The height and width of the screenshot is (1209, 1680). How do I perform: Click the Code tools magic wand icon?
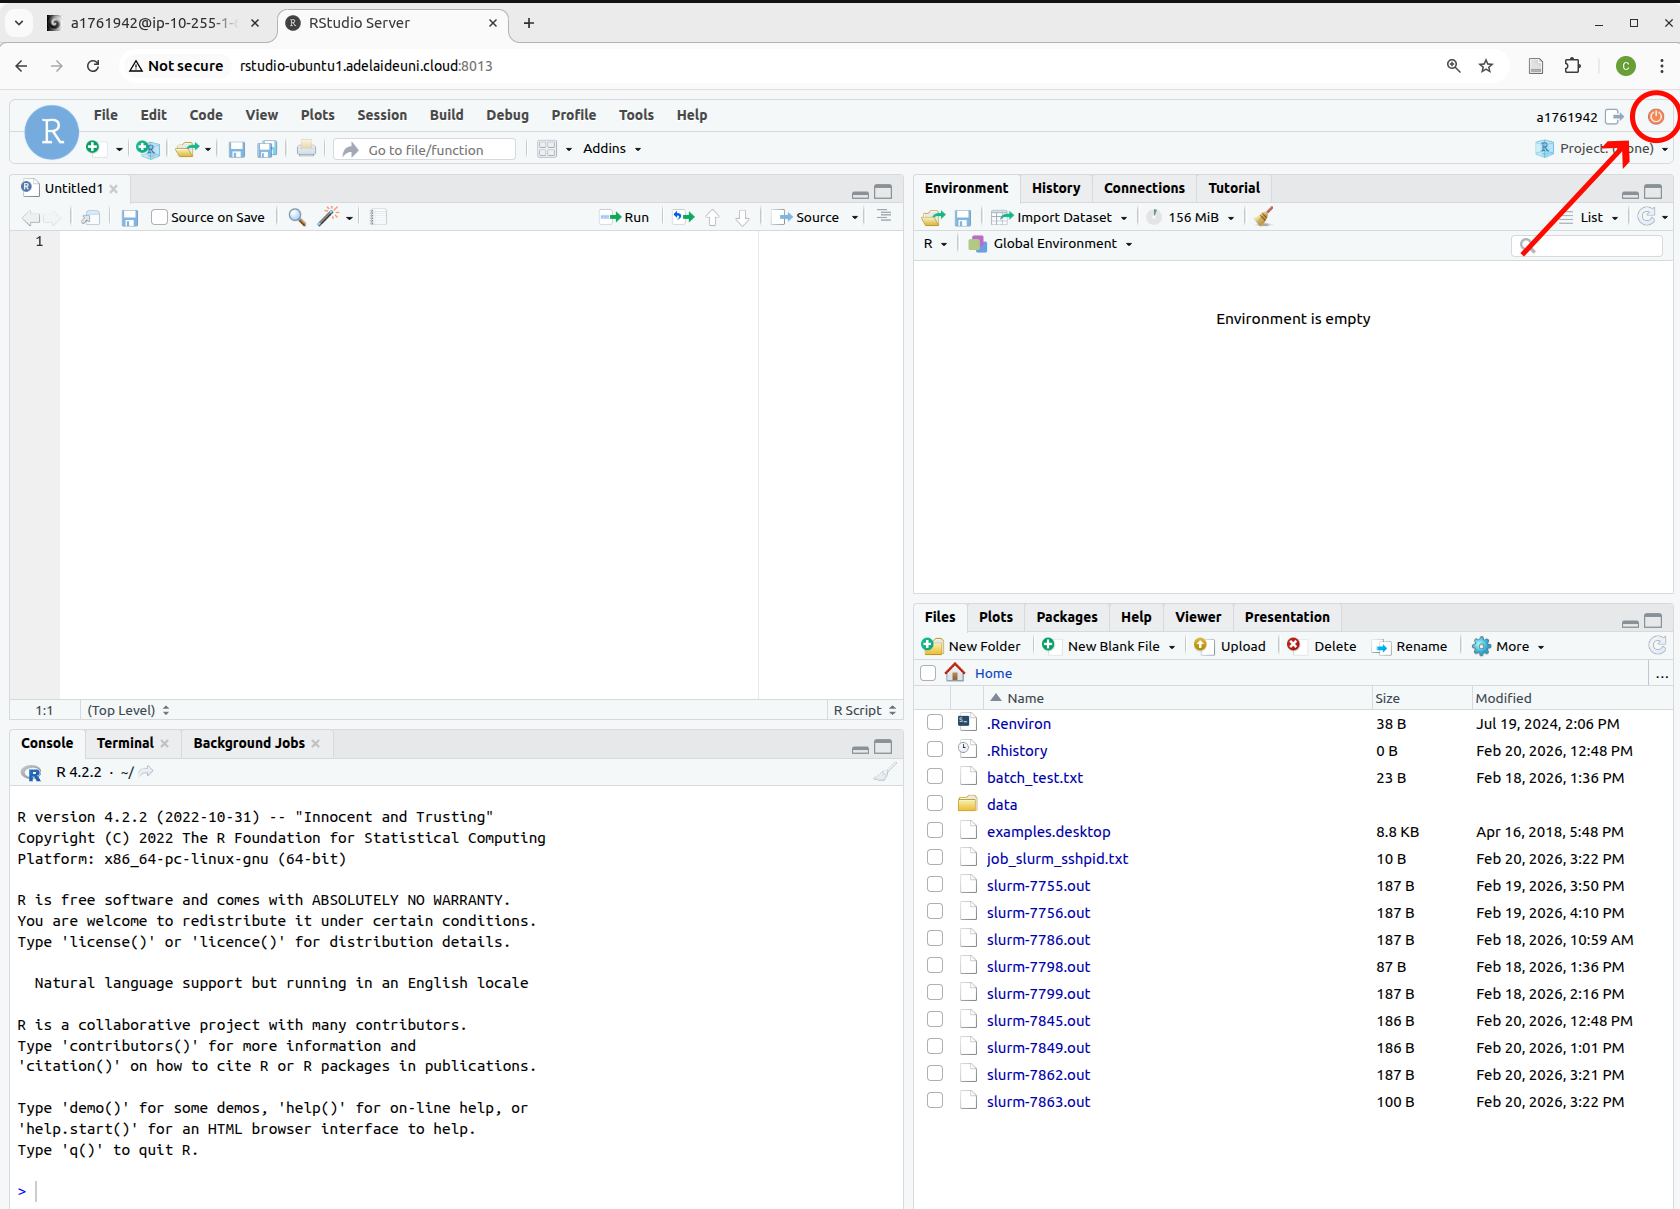click(329, 217)
